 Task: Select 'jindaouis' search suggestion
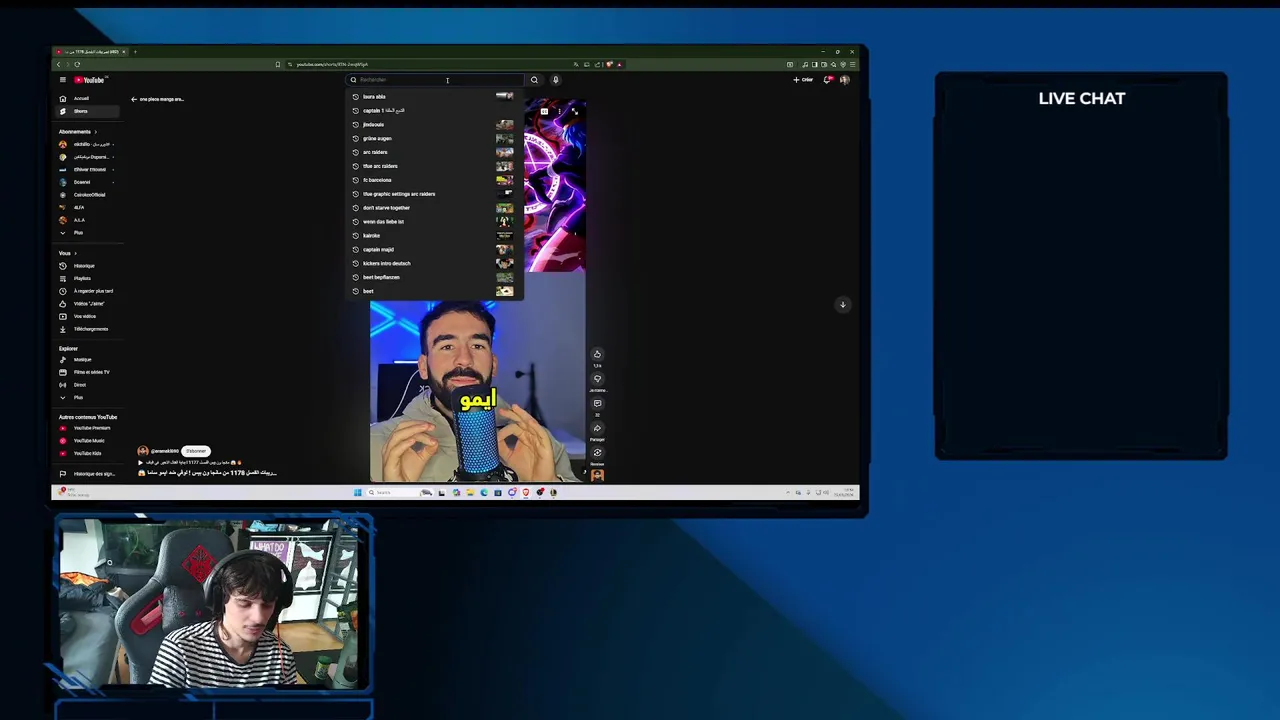[432, 125]
